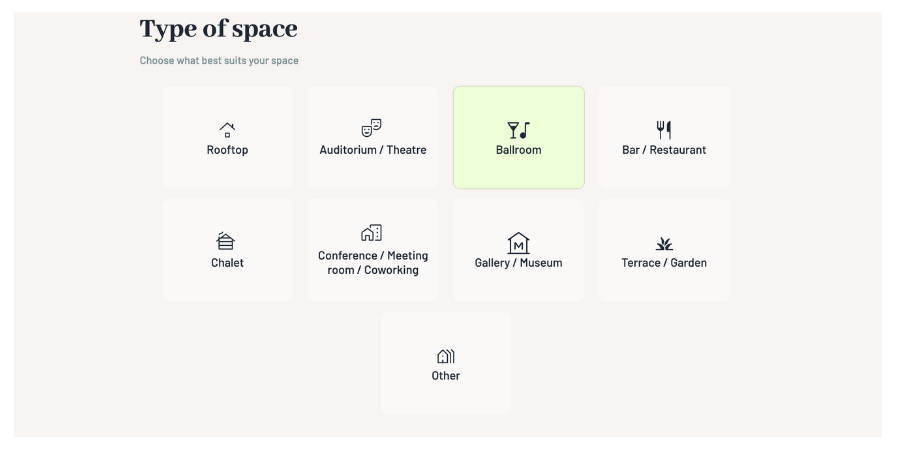Click the Chalet cabin icon
Screen dimensions: 900x450
tap(226, 241)
